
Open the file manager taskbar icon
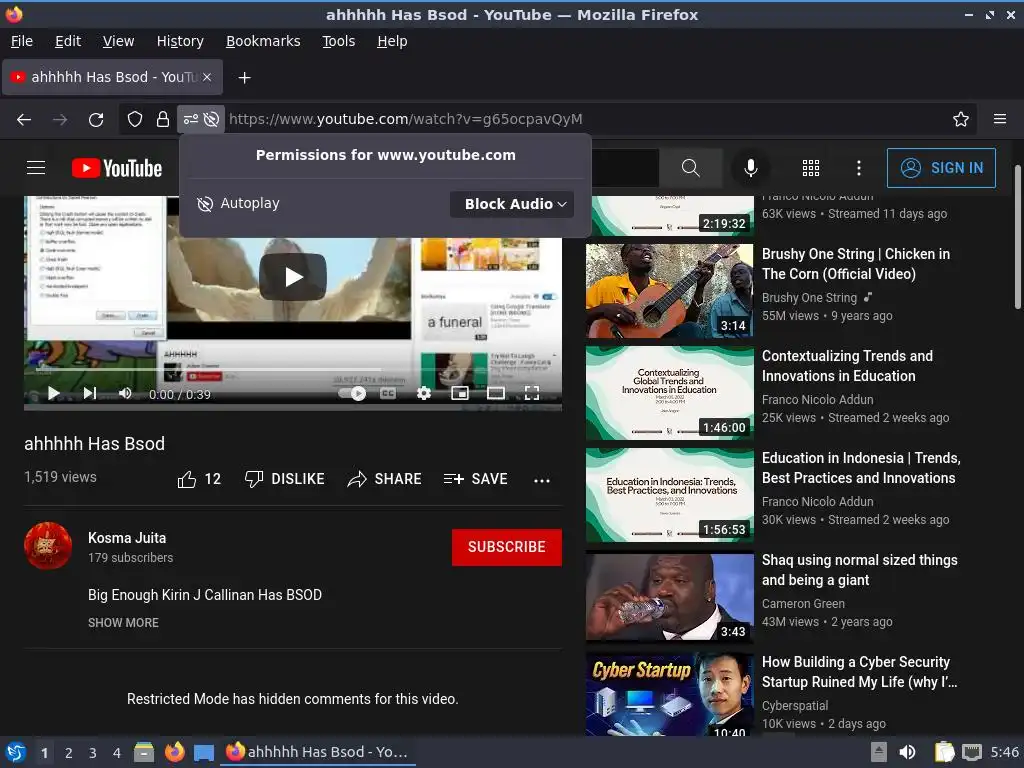144,752
